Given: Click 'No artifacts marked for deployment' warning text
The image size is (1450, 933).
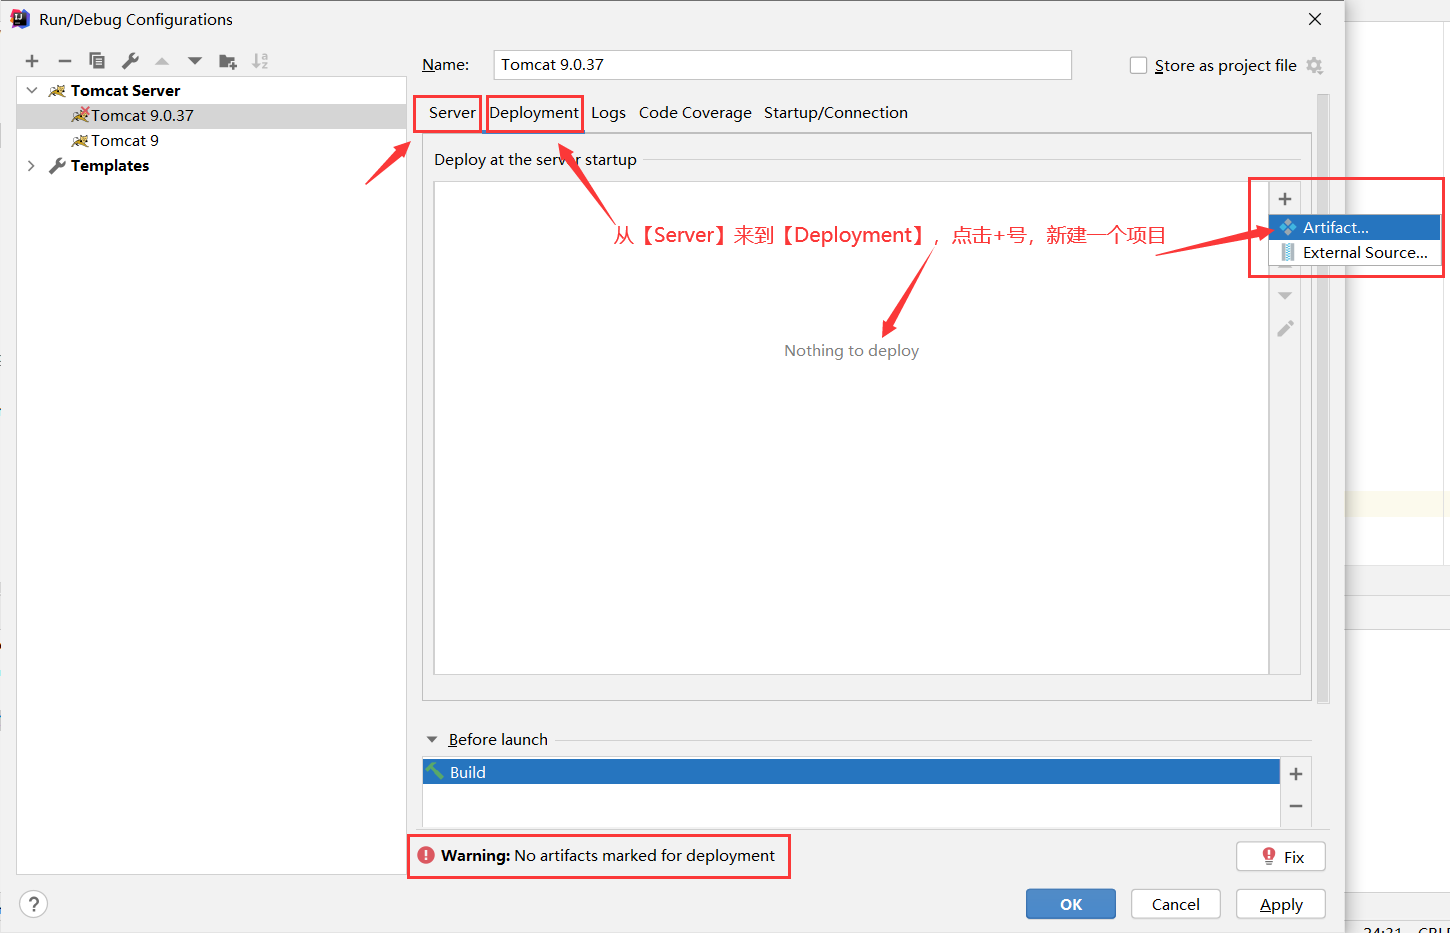Looking at the screenshot, I should coord(644,856).
